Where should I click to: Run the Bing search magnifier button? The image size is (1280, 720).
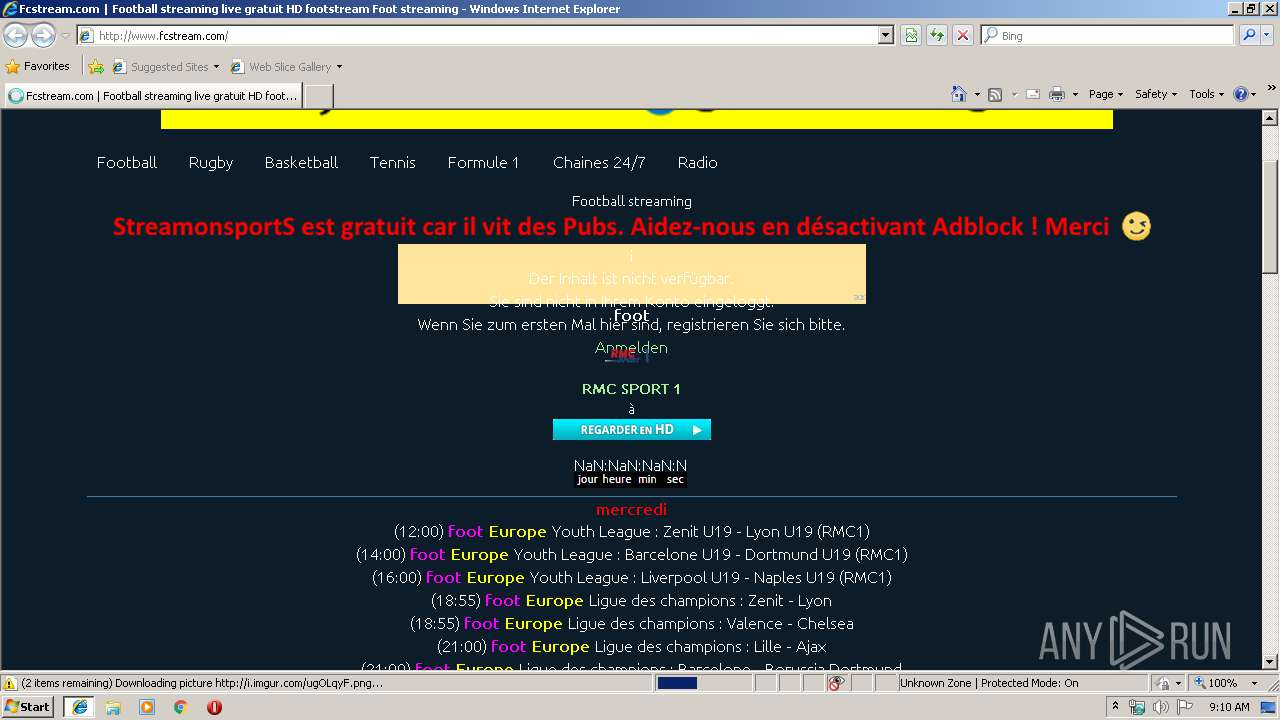tap(1248, 35)
